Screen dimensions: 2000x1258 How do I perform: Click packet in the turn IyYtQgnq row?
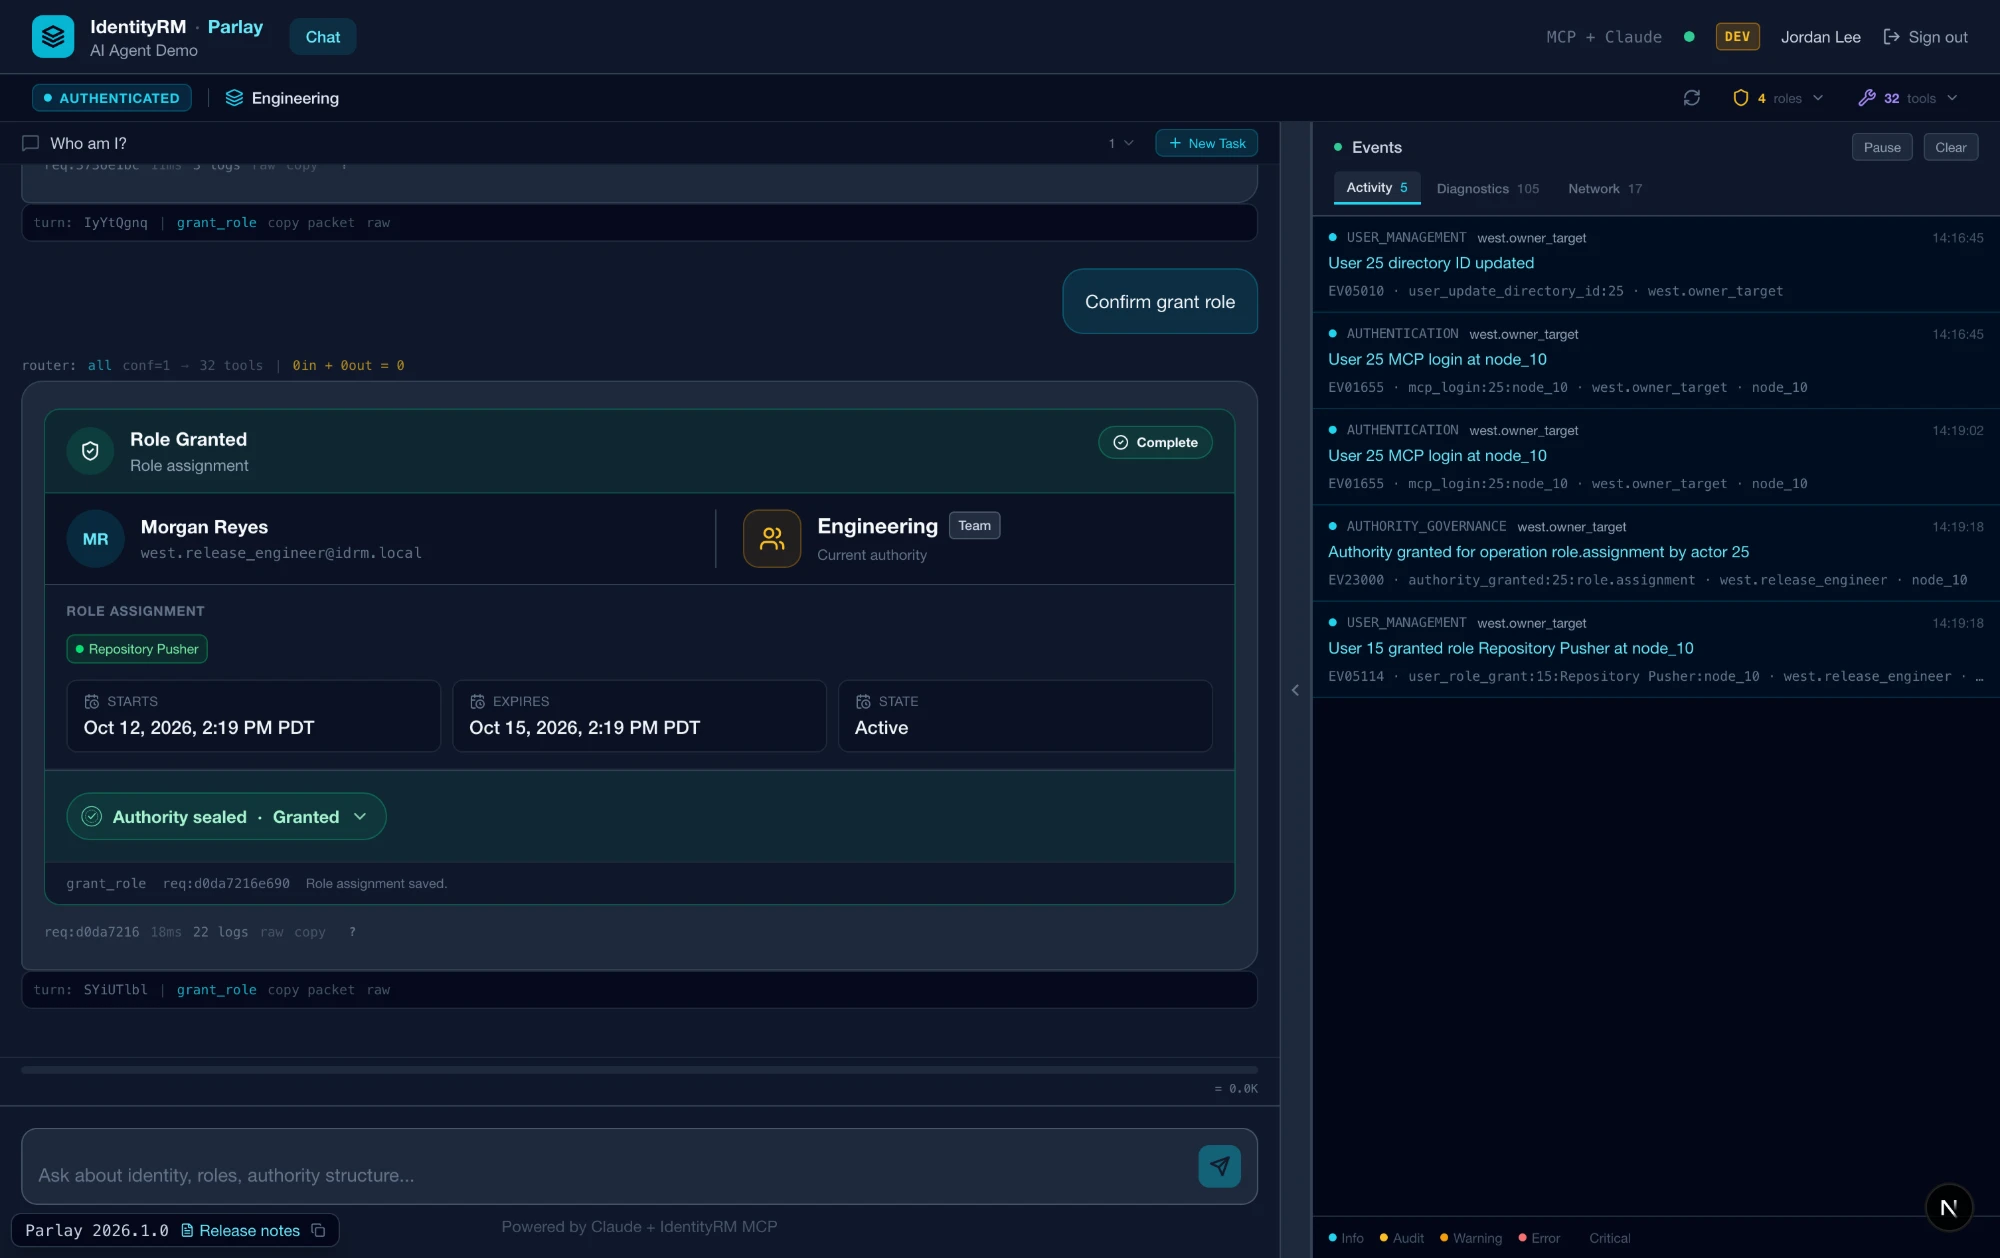pos(331,223)
